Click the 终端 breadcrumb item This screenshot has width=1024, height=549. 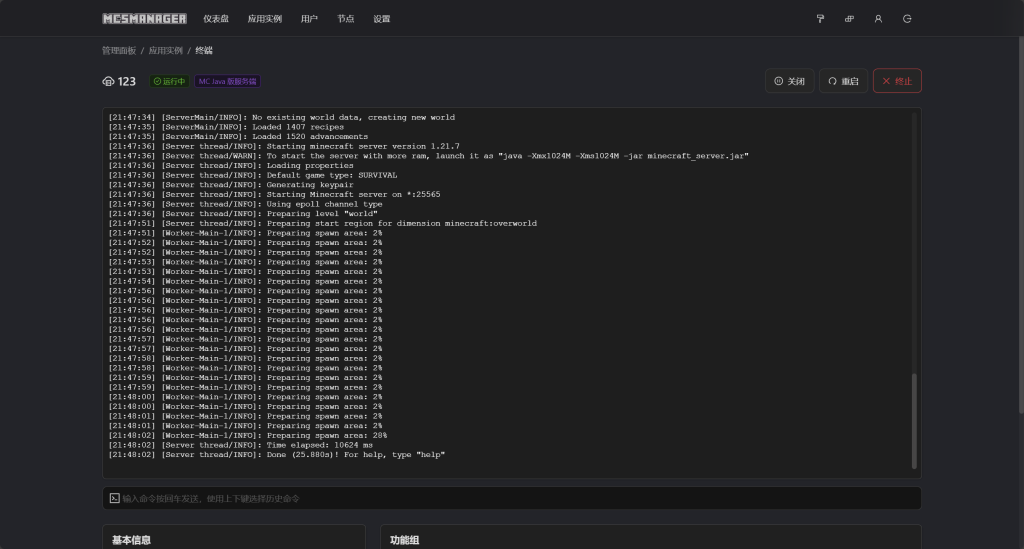(x=204, y=50)
